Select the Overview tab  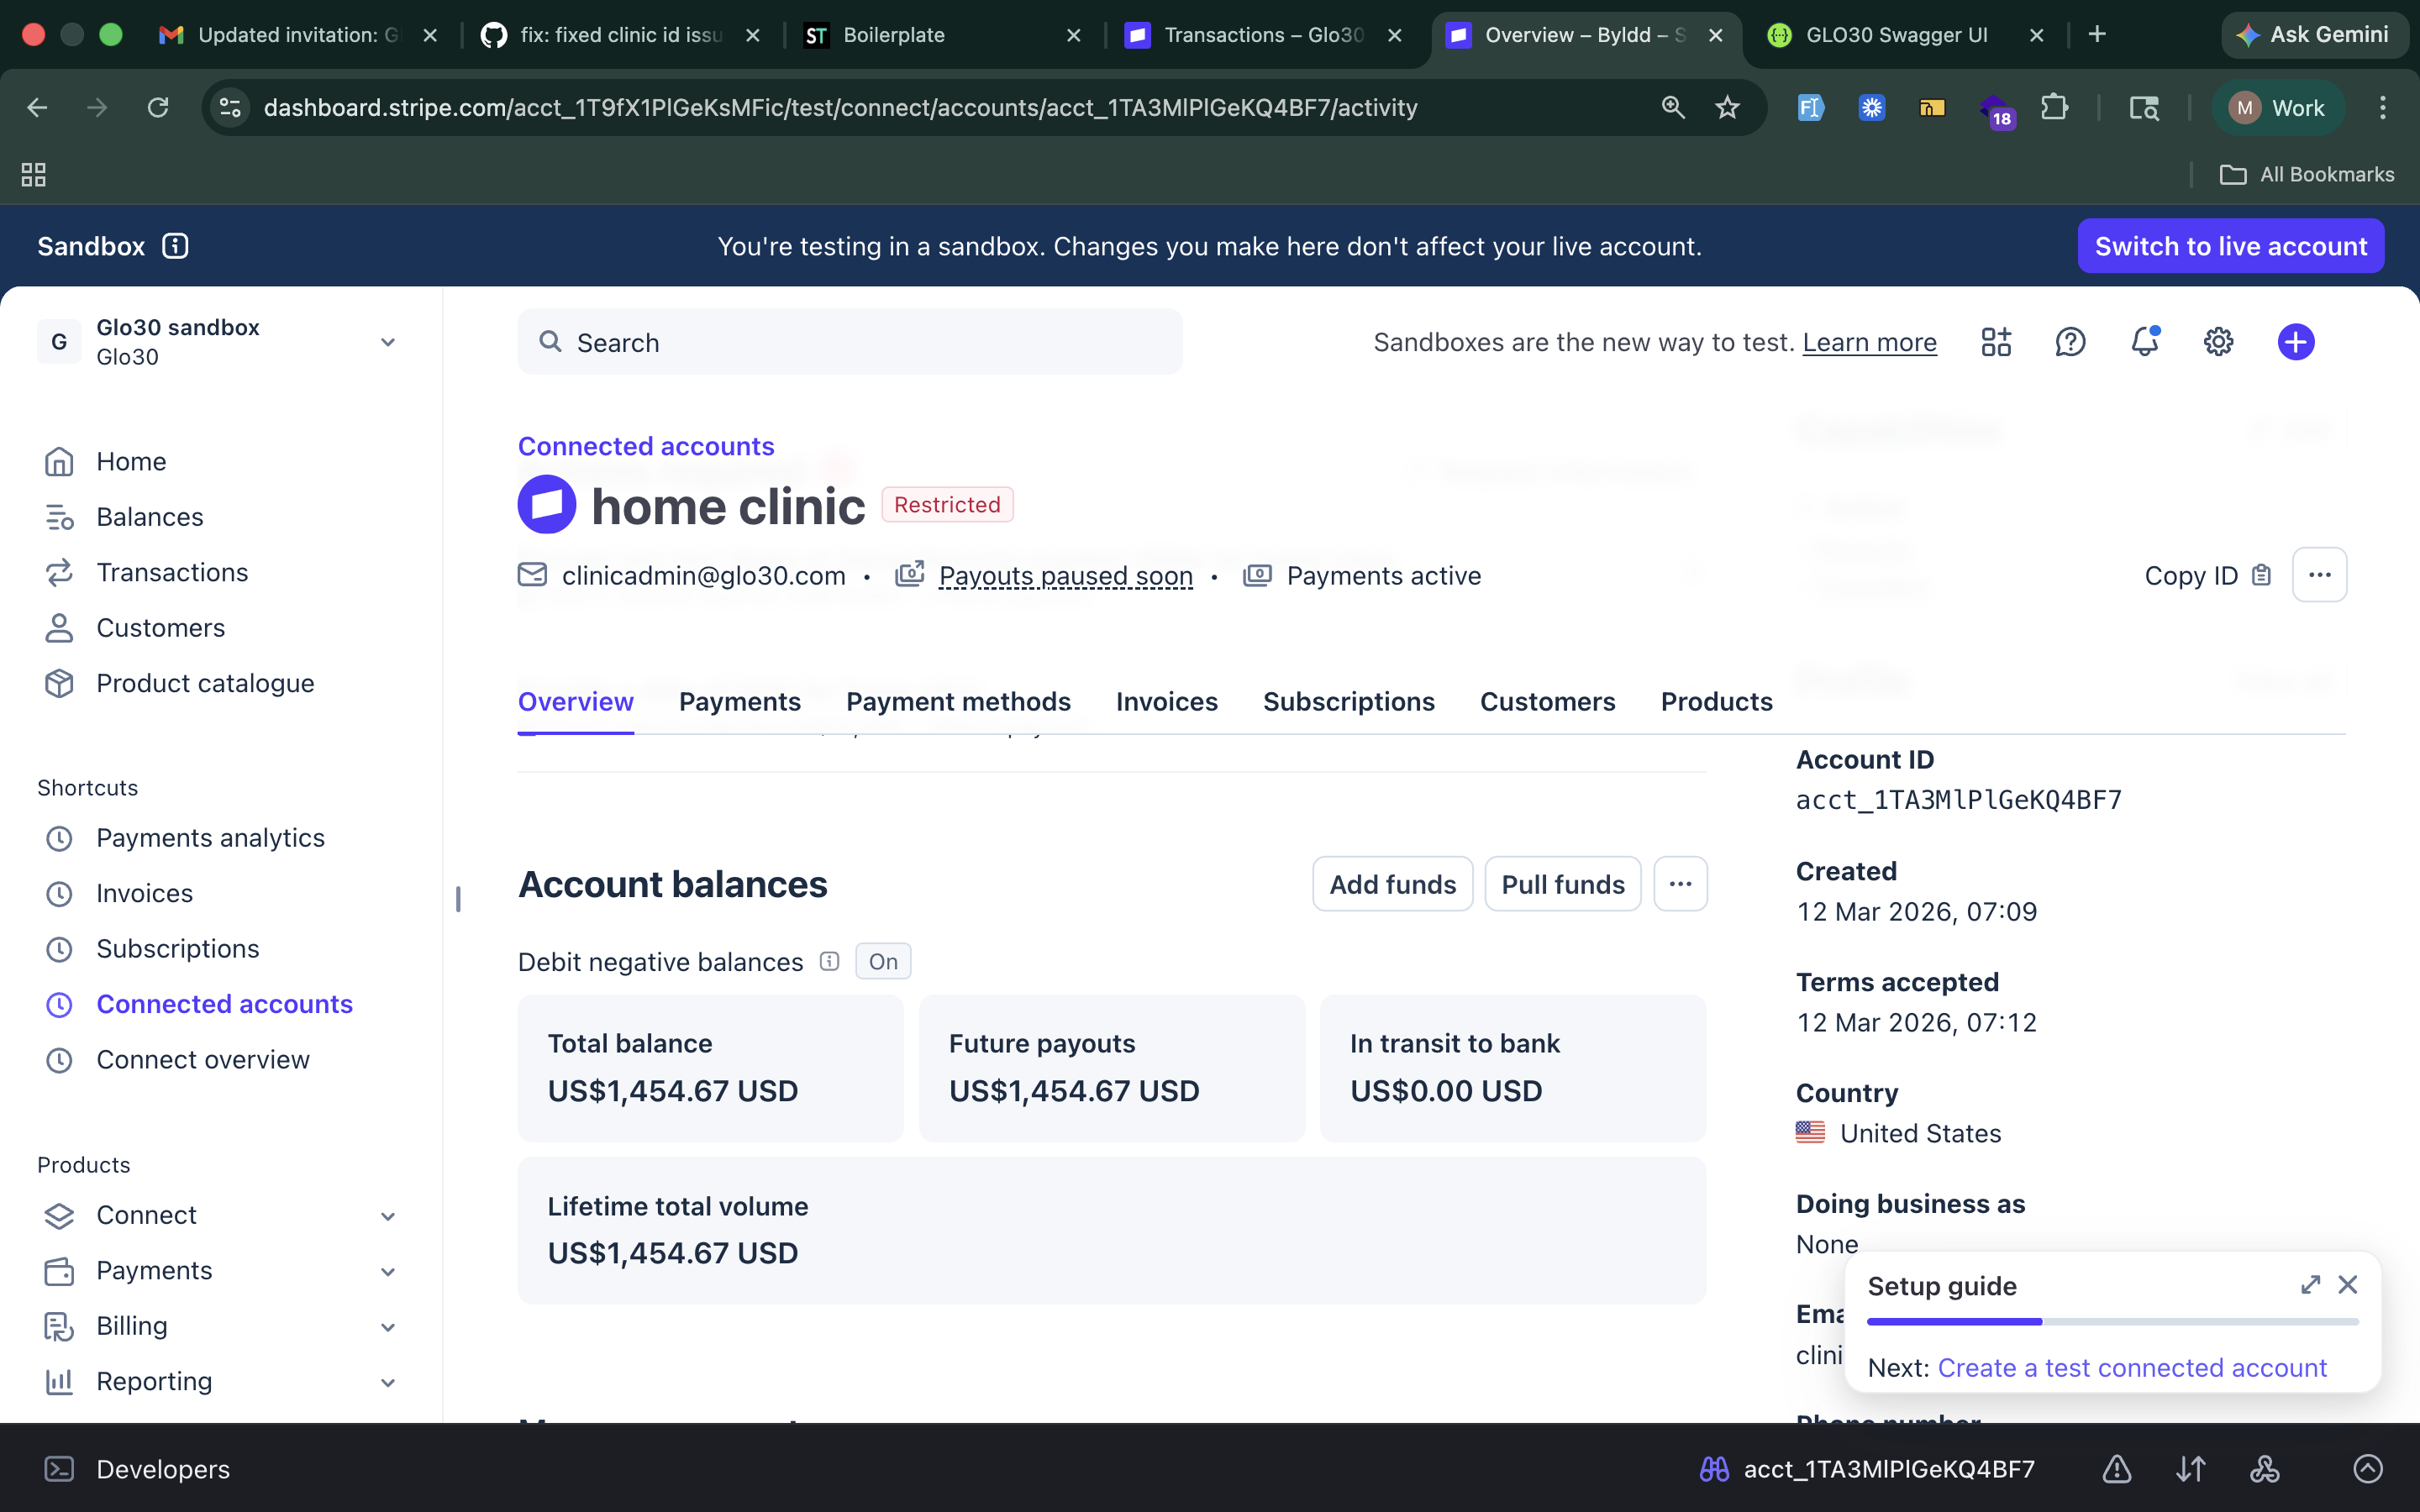pos(576,702)
